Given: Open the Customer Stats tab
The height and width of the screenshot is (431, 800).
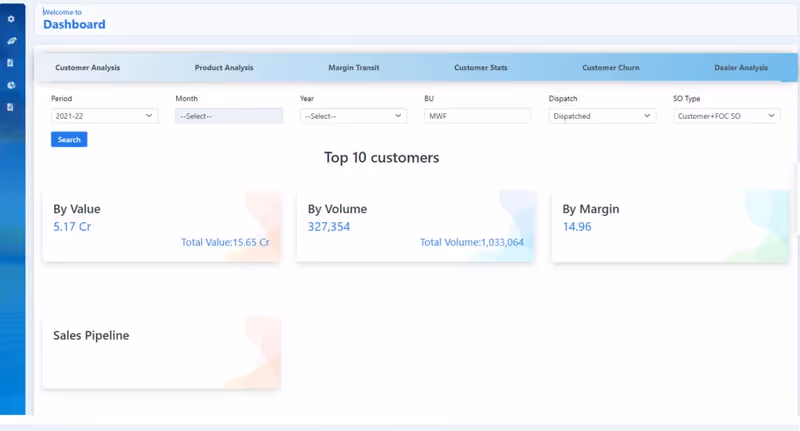Looking at the screenshot, I should pyautogui.click(x=481, y=67).
